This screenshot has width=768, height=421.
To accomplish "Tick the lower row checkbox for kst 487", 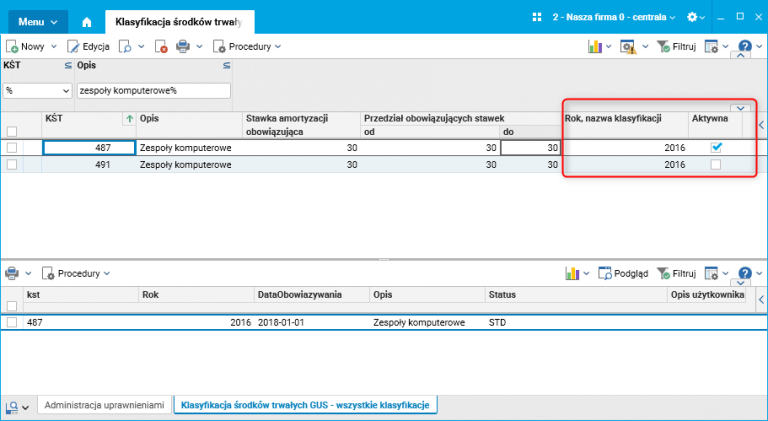I will [12, 322].
